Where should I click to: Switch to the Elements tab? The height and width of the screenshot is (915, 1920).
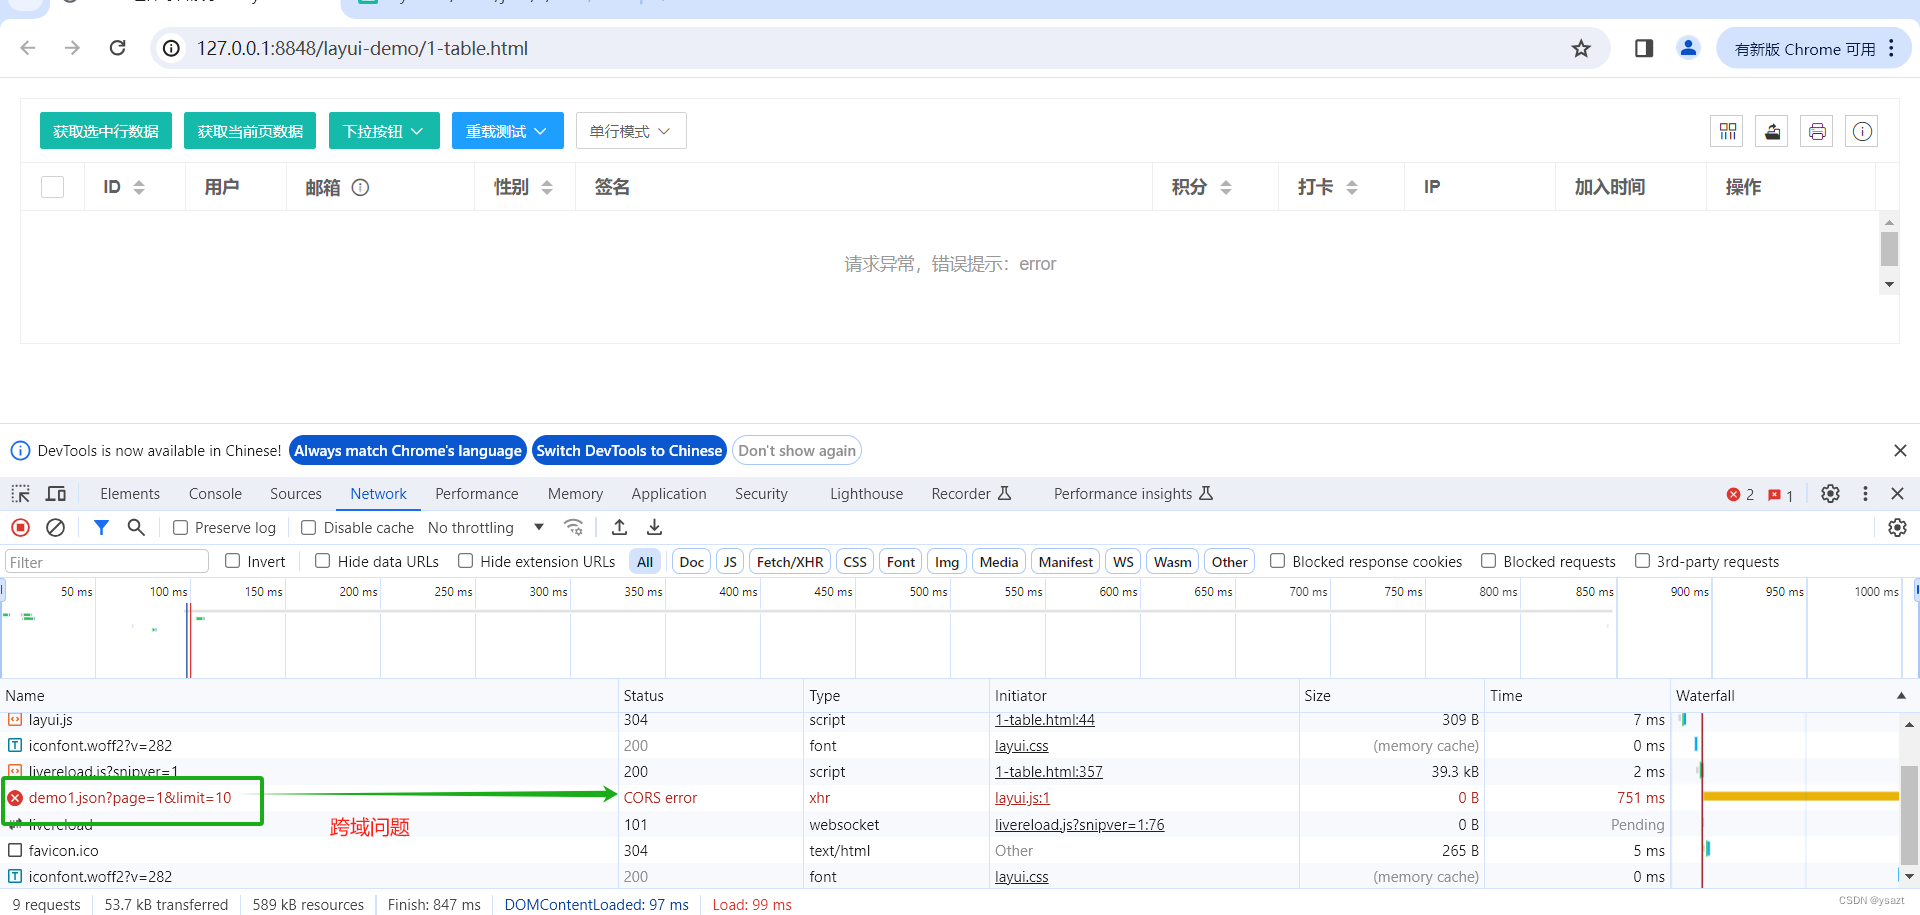click(130, 494)
